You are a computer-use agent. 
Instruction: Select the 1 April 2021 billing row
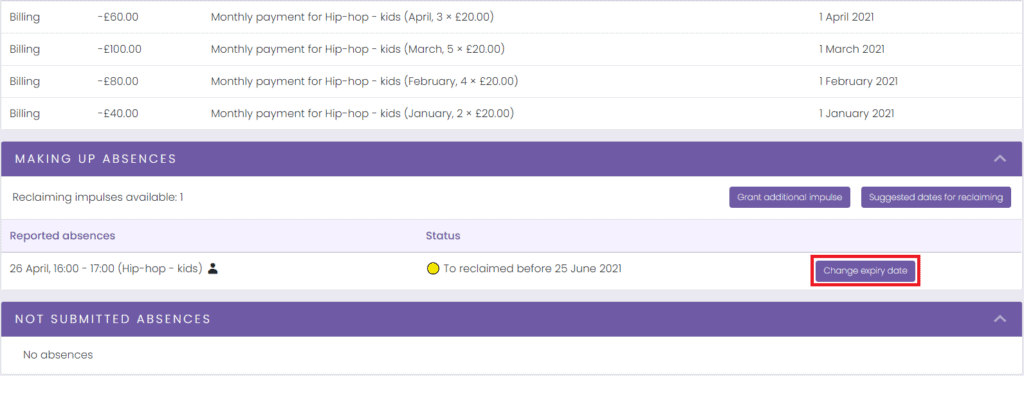(511, 17)
